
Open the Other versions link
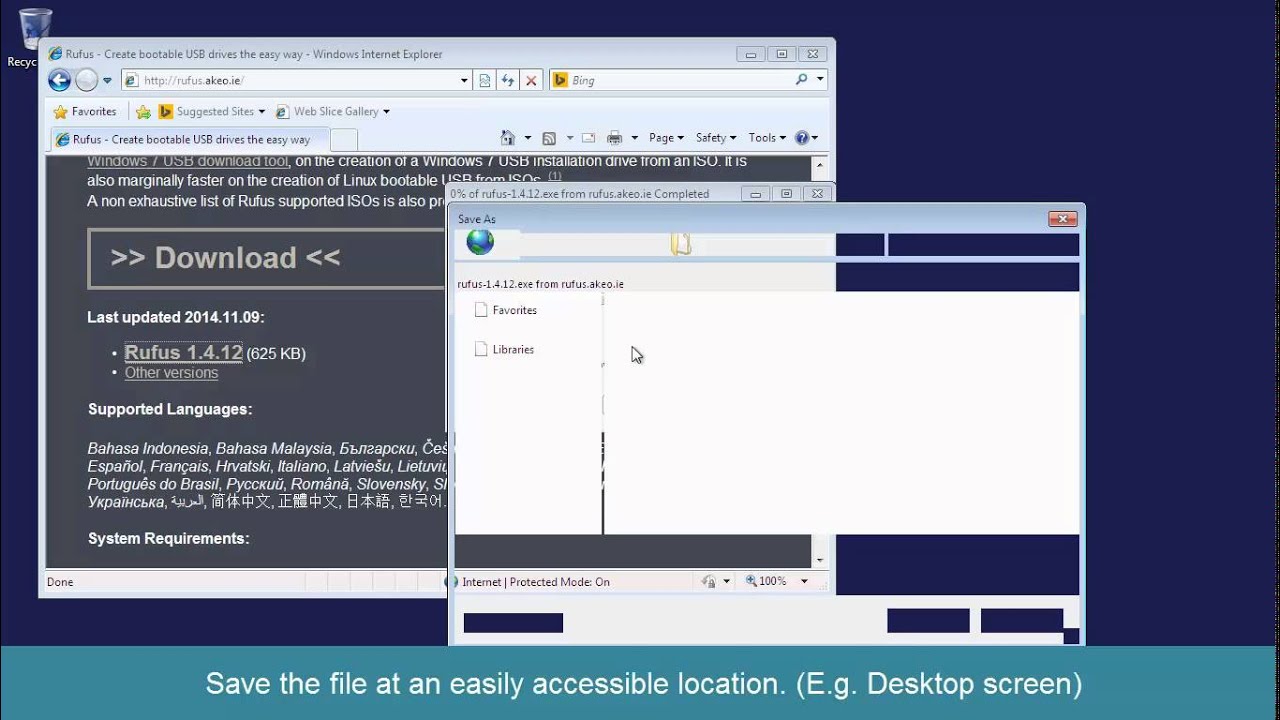171,373
